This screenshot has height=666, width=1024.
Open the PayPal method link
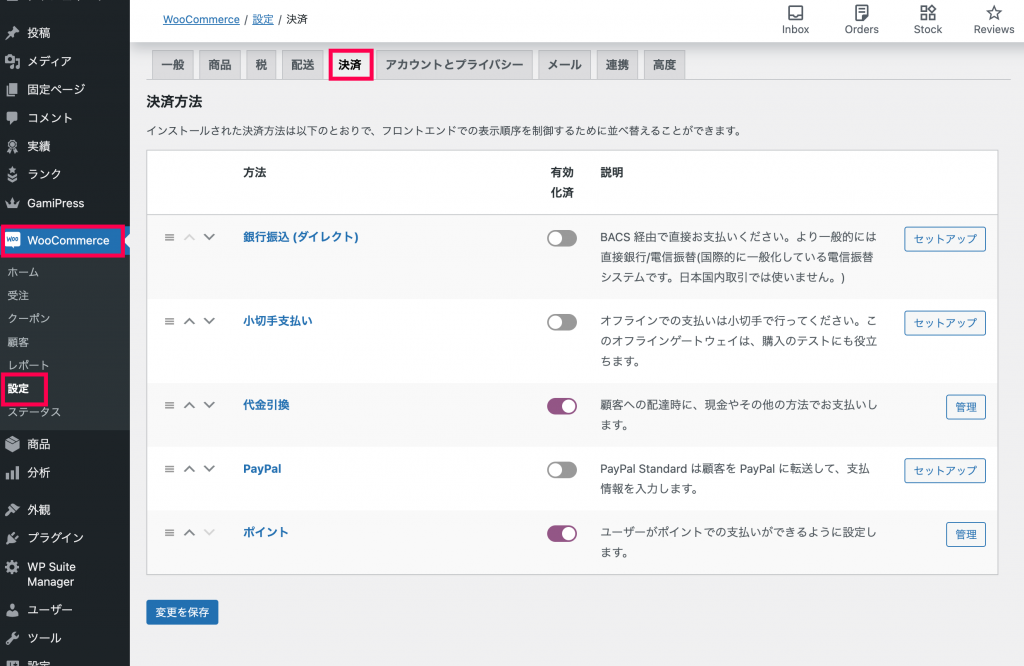tap(262, 469)
